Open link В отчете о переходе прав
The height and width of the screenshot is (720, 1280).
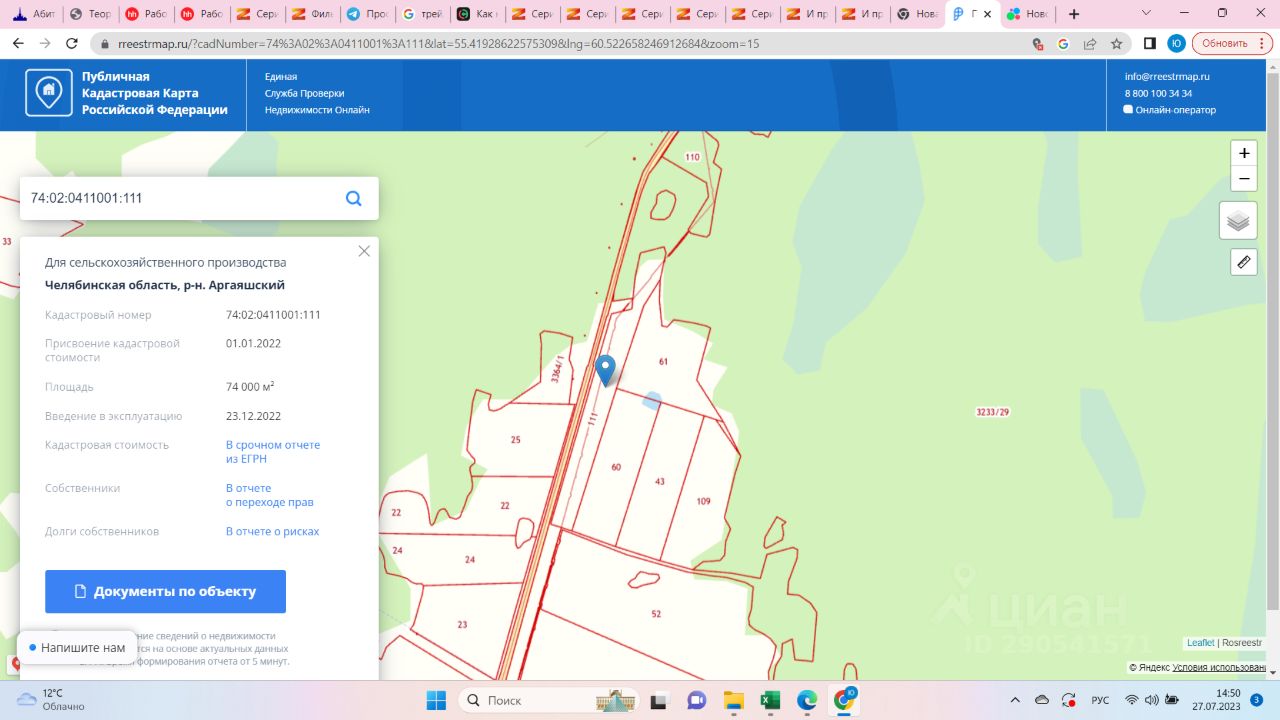[x=270, y=495]
